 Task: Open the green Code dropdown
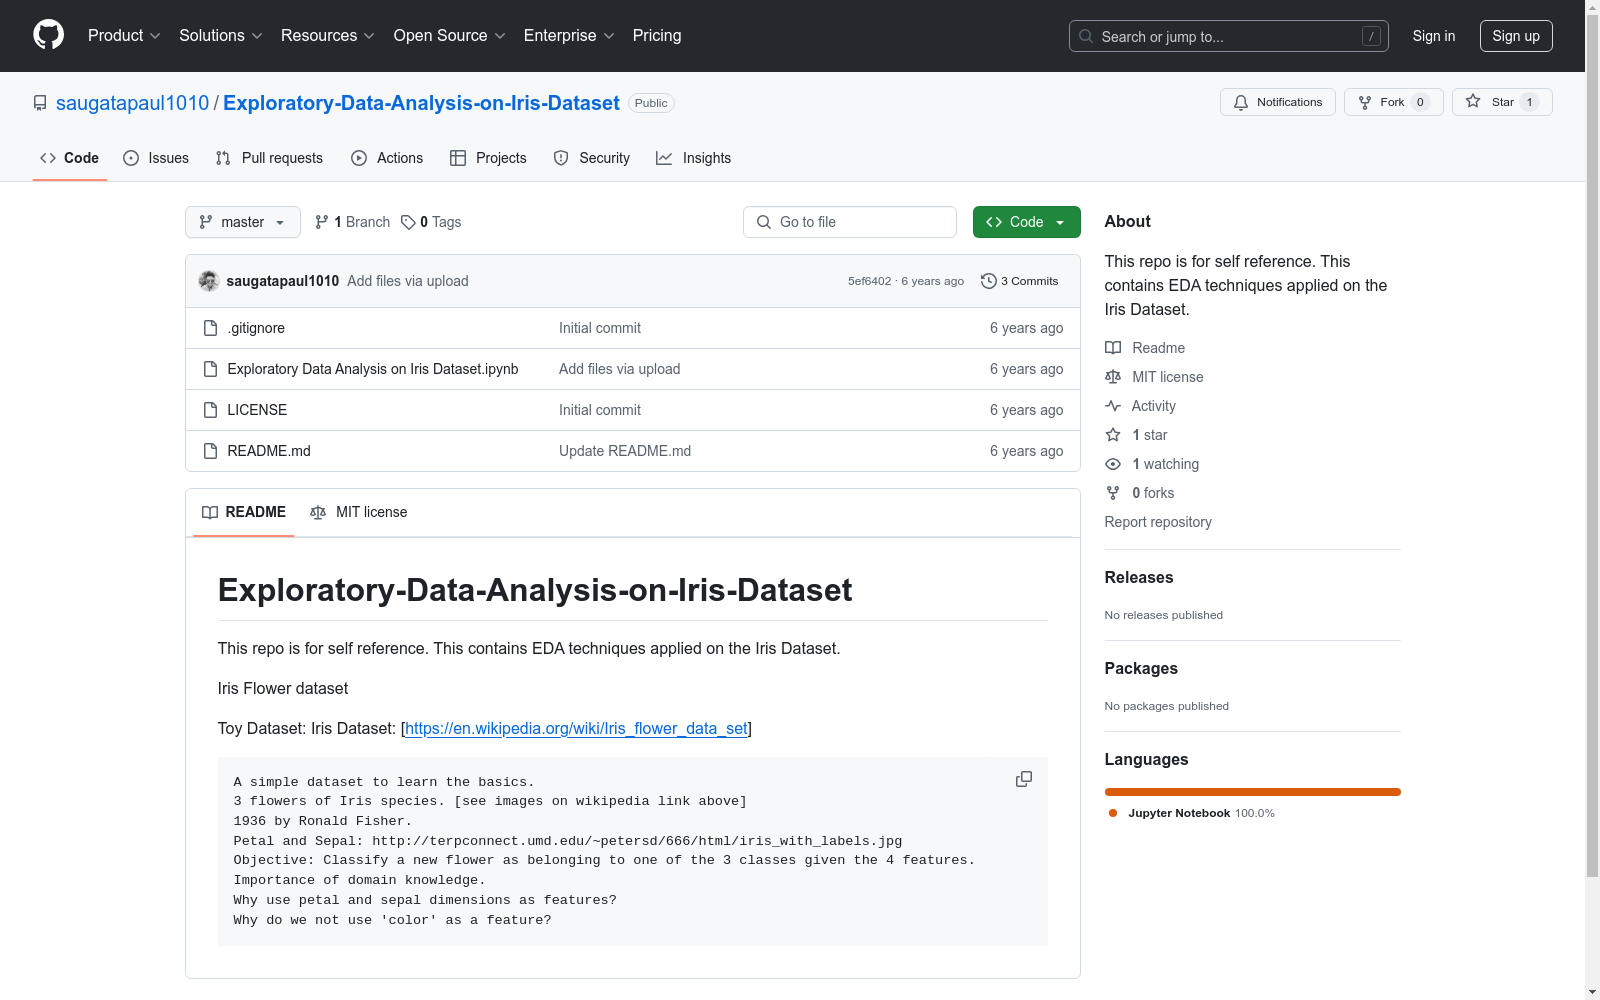click(x=1026, y=222)
